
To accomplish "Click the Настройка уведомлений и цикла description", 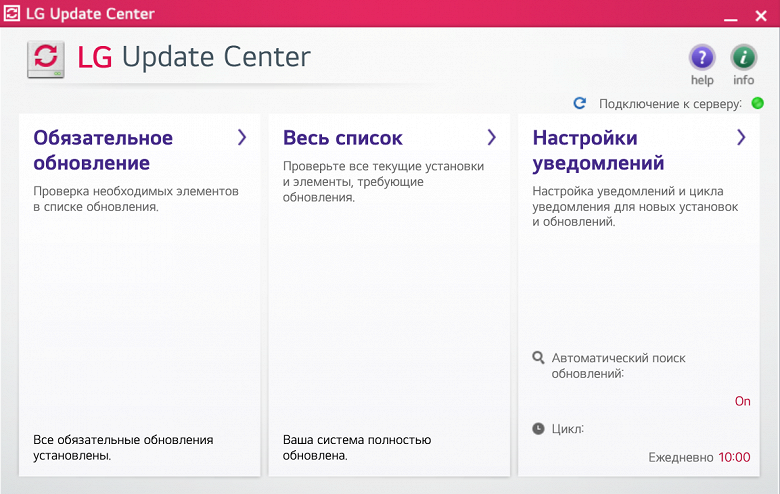I will pos(635,206).
